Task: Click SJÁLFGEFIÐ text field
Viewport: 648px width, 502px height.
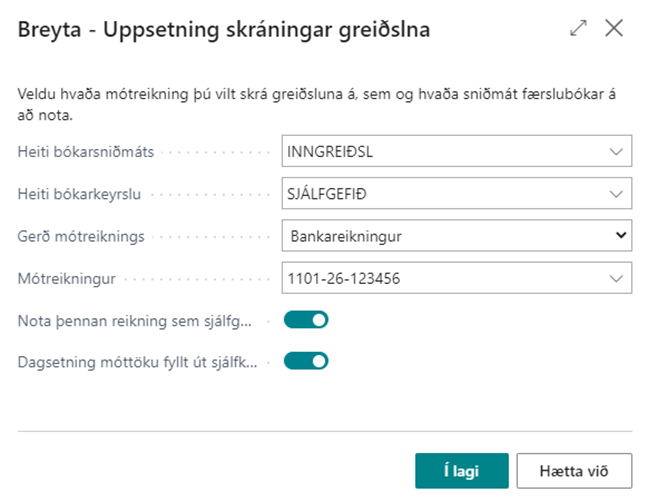Action: coord(440,194)
